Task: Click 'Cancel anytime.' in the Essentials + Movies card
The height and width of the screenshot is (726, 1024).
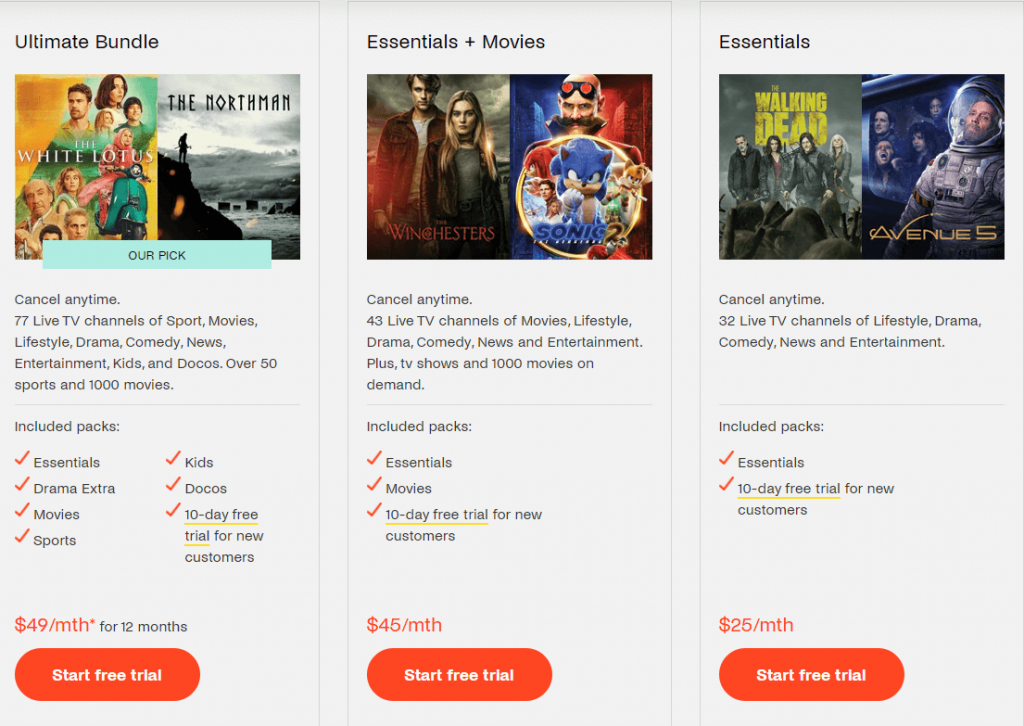Action: point(419,300)
